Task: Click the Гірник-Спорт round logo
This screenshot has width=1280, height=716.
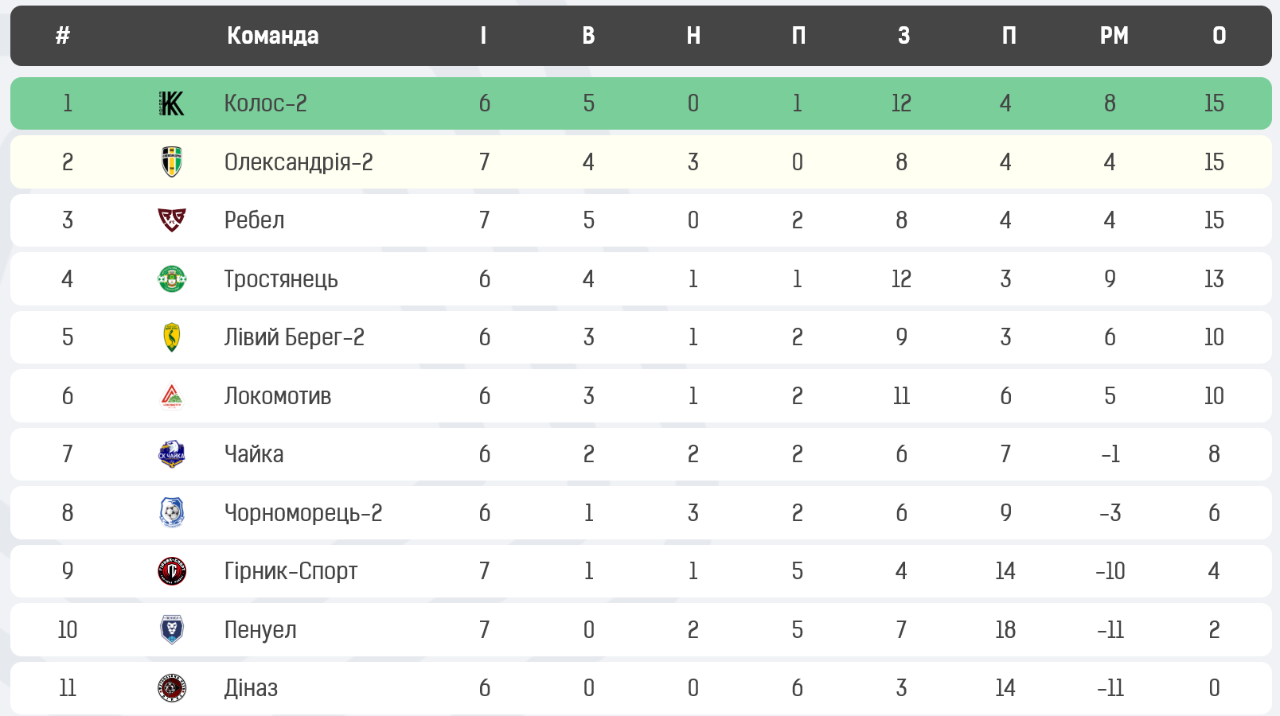Action: tap(172, 571)
